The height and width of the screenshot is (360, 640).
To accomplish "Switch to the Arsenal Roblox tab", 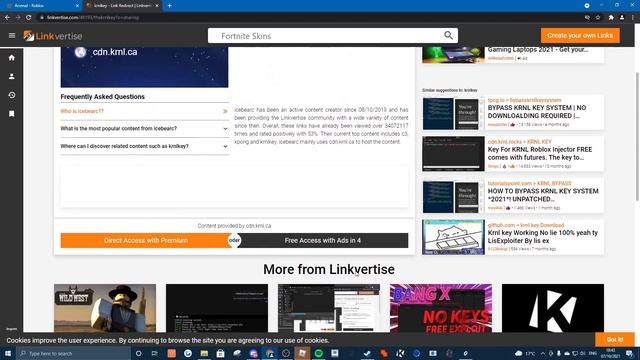I will click(41, 6).
